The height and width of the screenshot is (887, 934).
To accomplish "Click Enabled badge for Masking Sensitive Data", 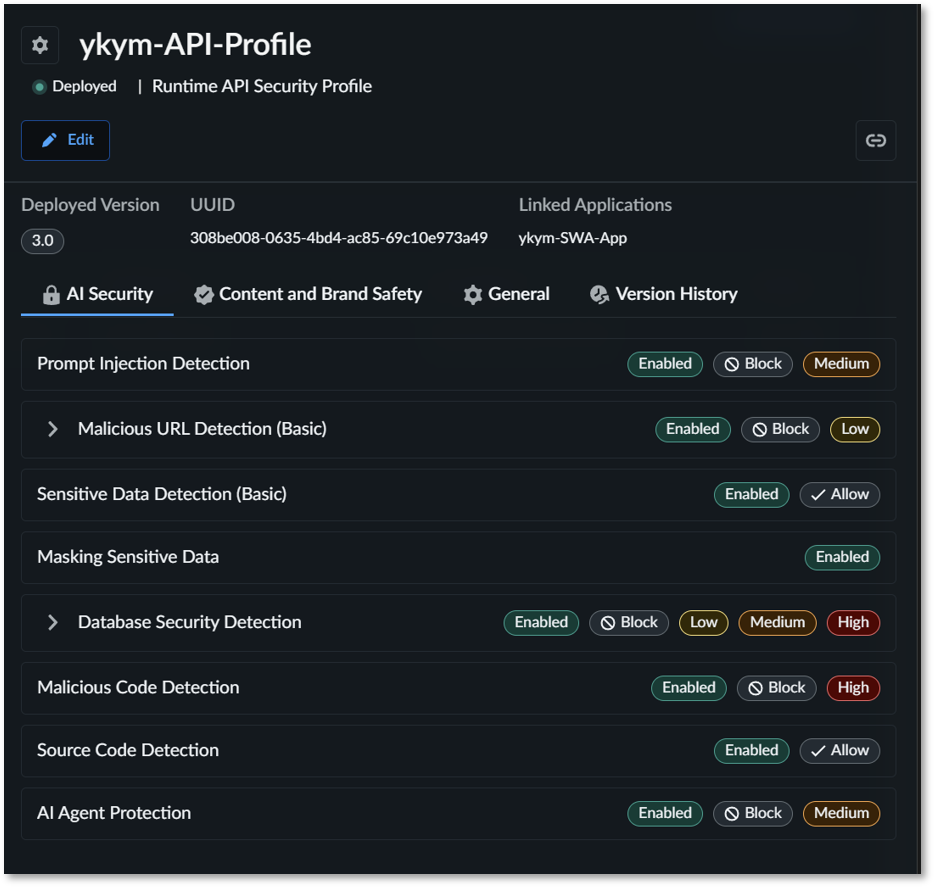I will point(842,558).
